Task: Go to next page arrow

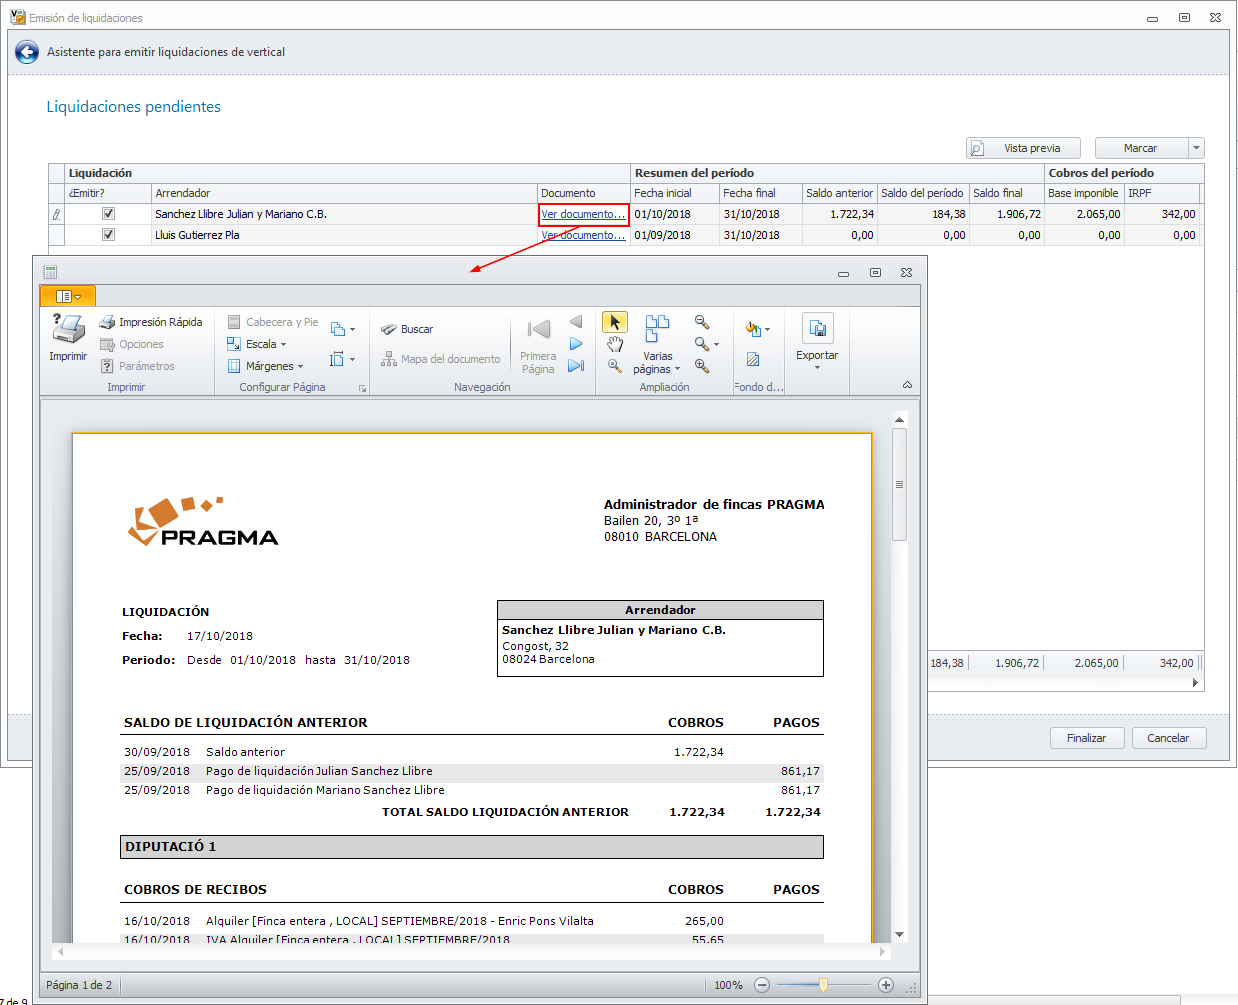Action: click(576, 344)
